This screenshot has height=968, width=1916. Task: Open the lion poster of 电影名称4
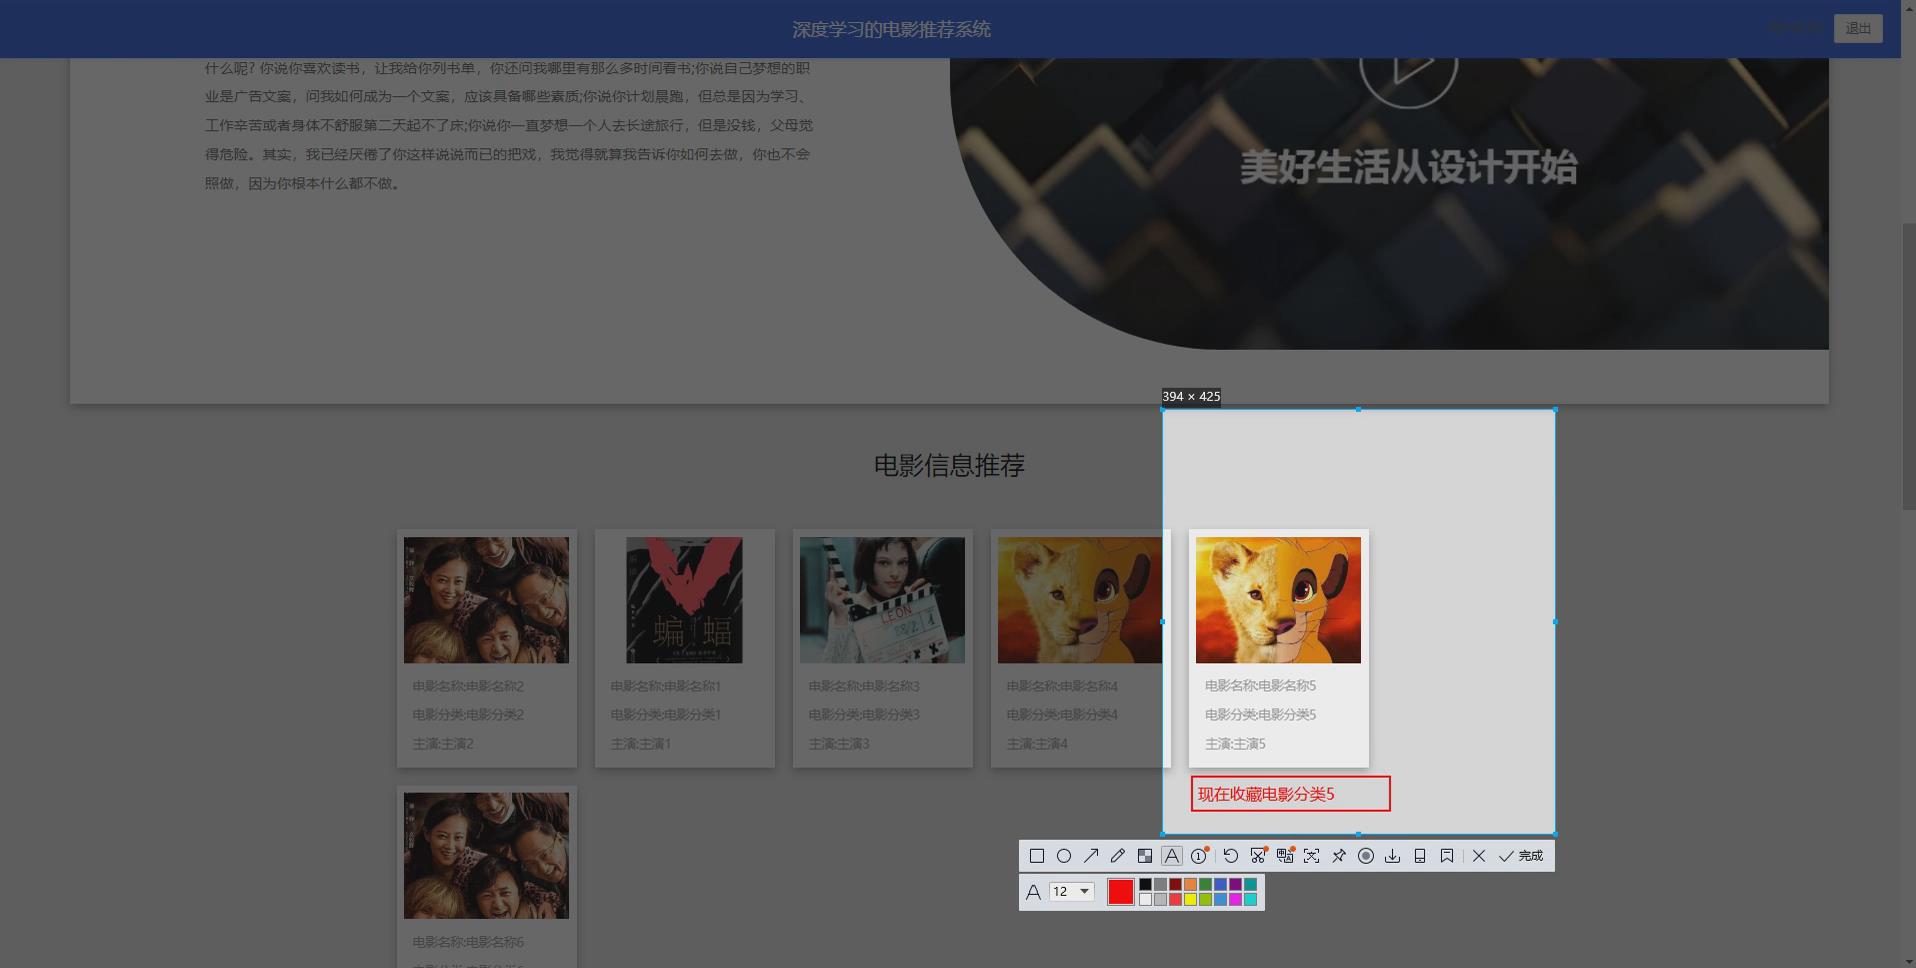click(1080, 600)
